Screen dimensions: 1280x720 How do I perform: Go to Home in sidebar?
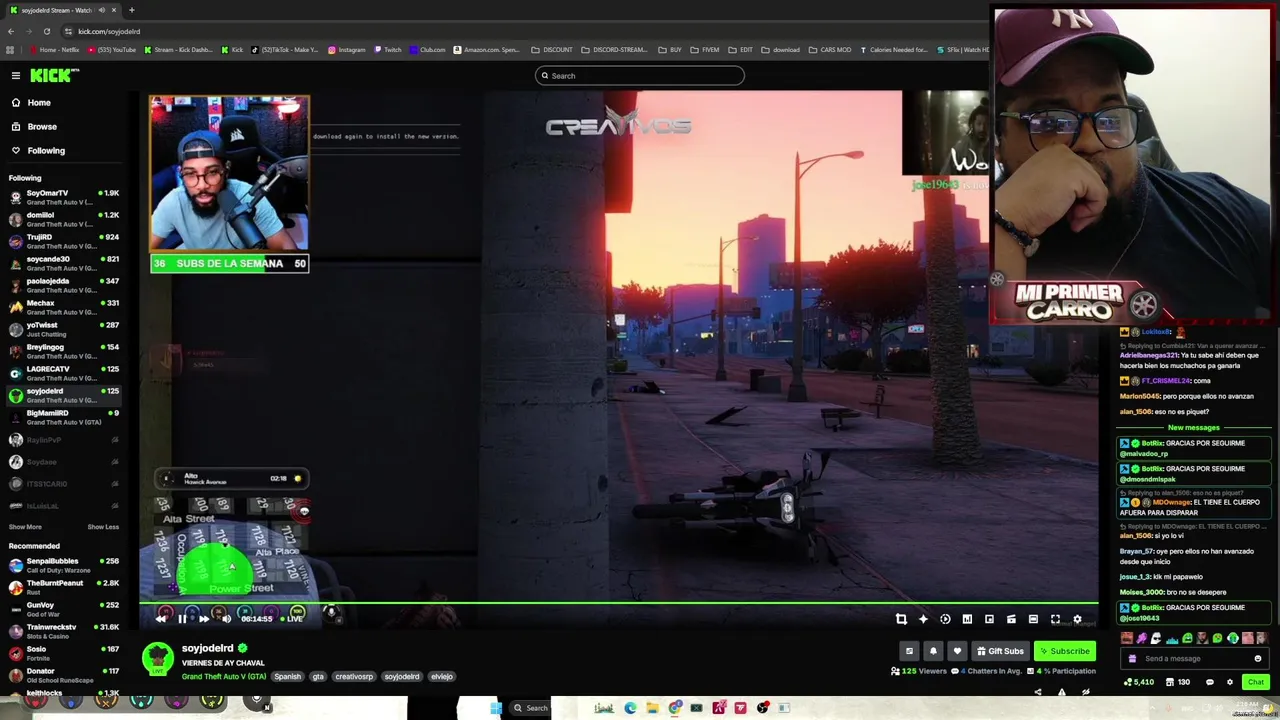point(64,103)
